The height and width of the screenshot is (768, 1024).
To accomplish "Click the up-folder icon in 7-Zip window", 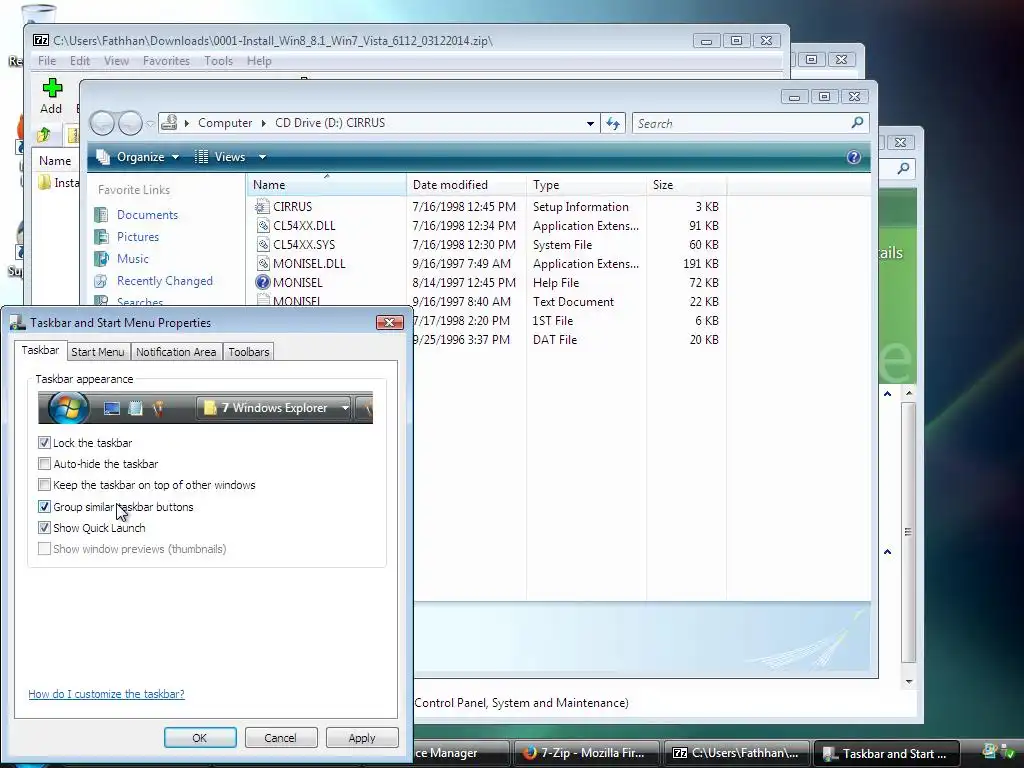I will (x=44, y=135).
